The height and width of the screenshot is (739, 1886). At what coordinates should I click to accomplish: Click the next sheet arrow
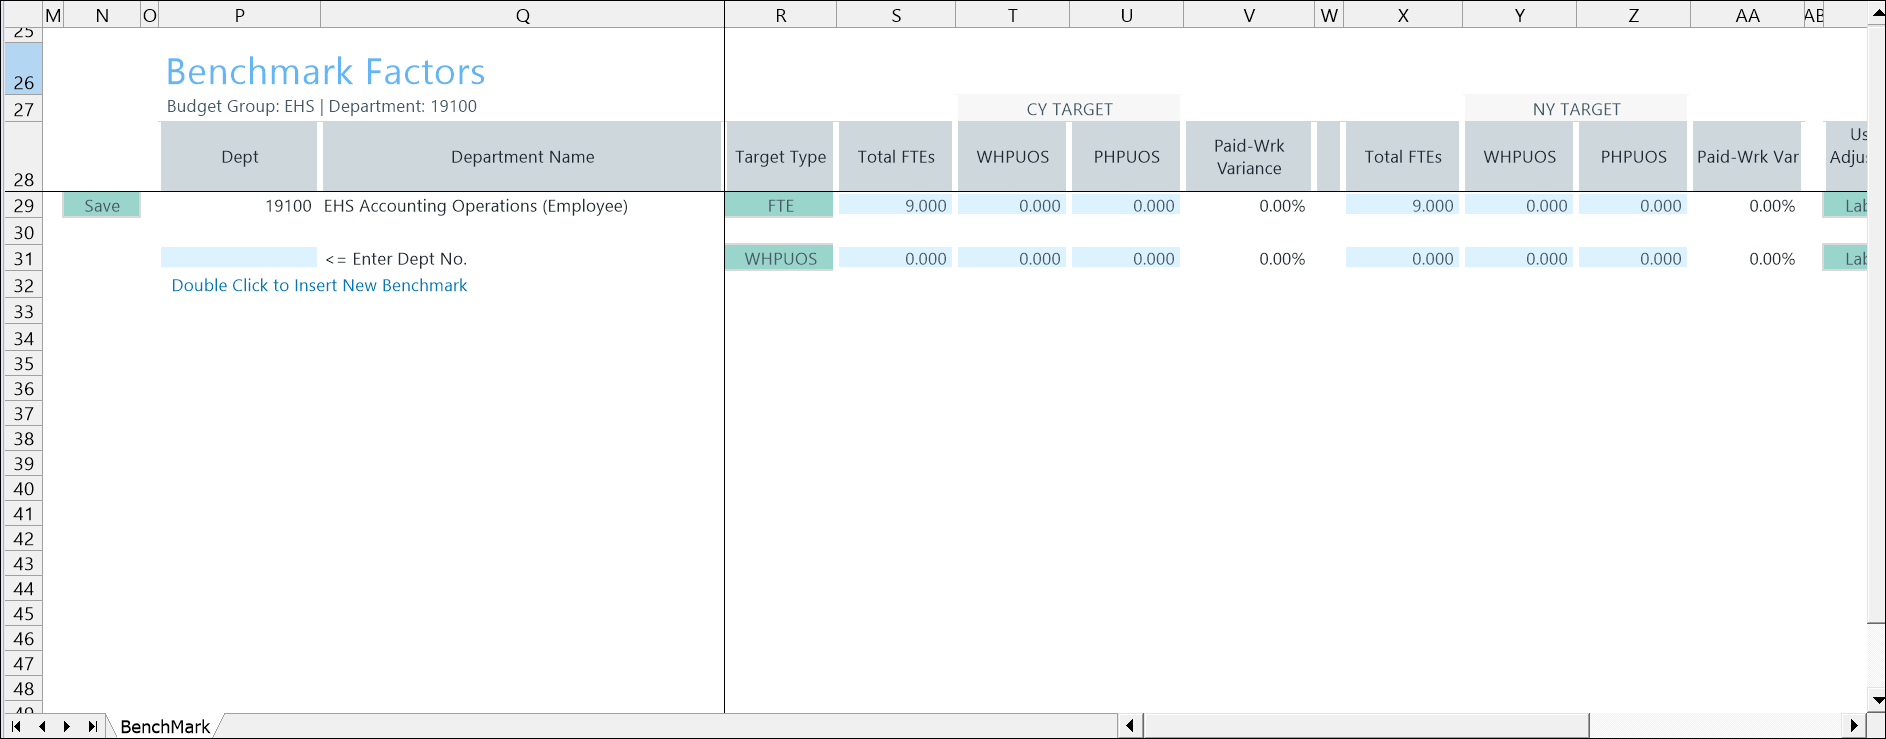67,726
